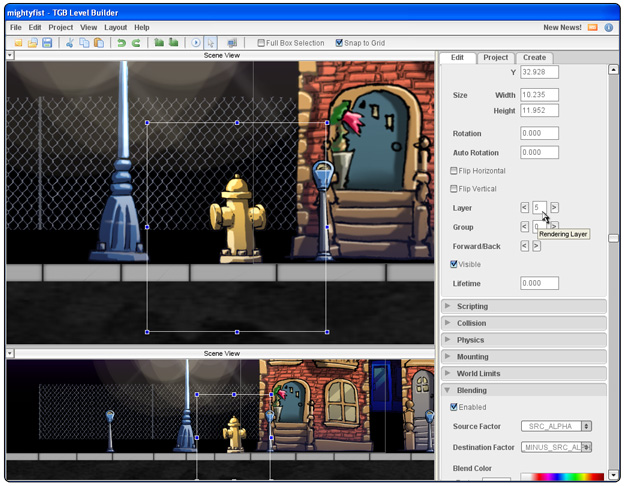The width and height of the screenshot is (625, 486).
Task: Click the Lifetime value field
Action: pos(539,283)
